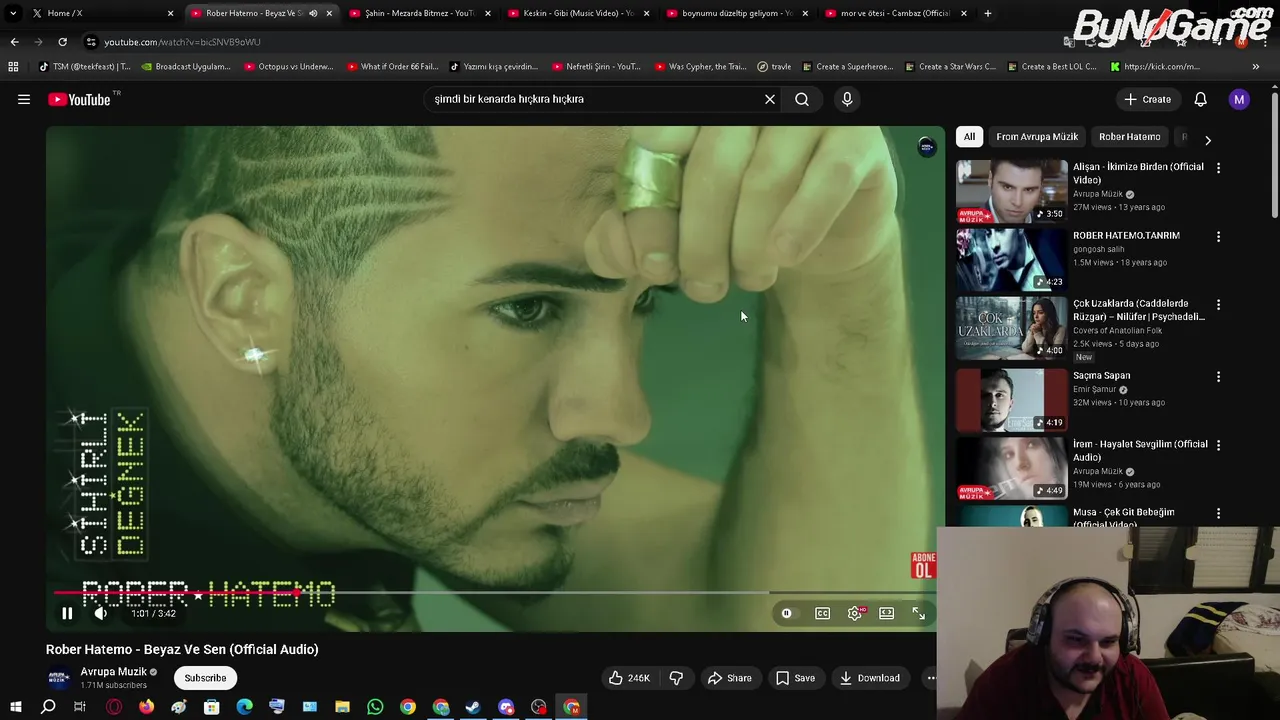Open the tab search dropdown arrow
Screen dimensions: 1280x720
13,13
